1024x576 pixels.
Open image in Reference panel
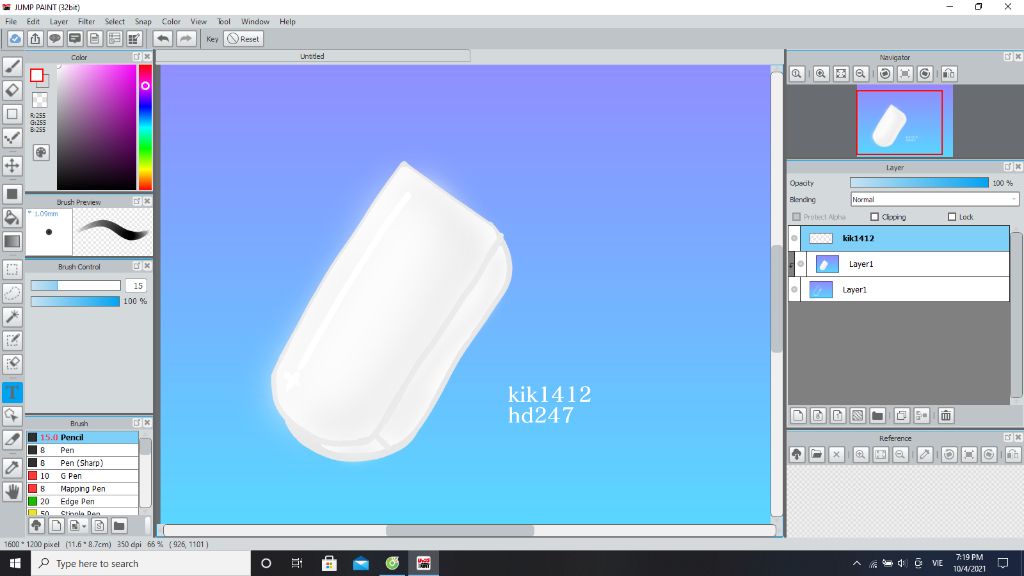click(x=816, y=455)
